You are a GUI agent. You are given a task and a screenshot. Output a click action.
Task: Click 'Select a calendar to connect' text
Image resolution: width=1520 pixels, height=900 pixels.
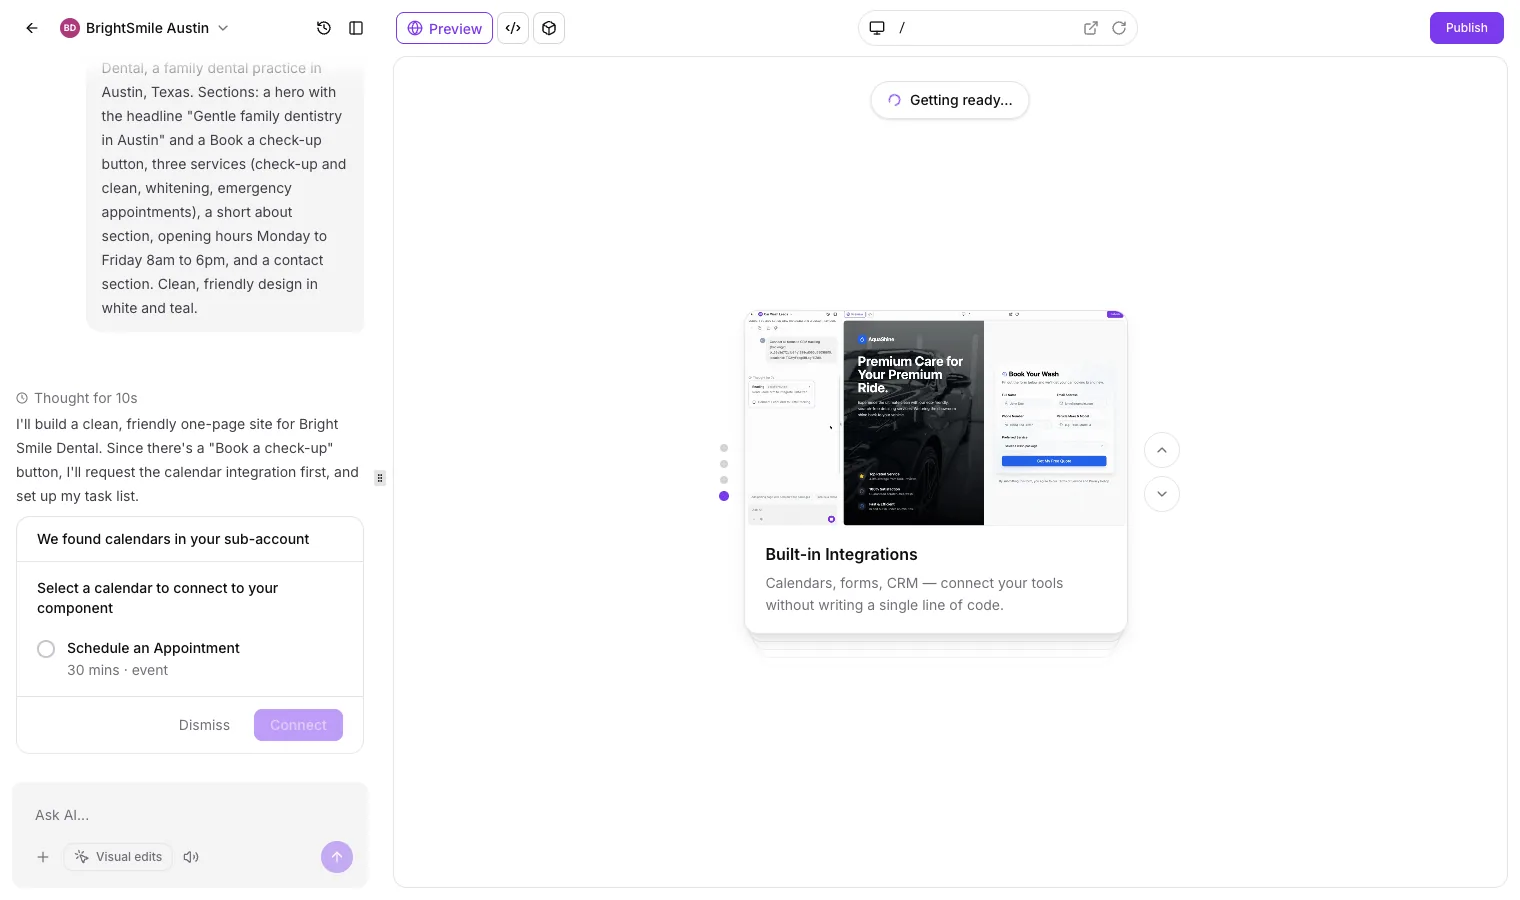(x=157, y=598)
